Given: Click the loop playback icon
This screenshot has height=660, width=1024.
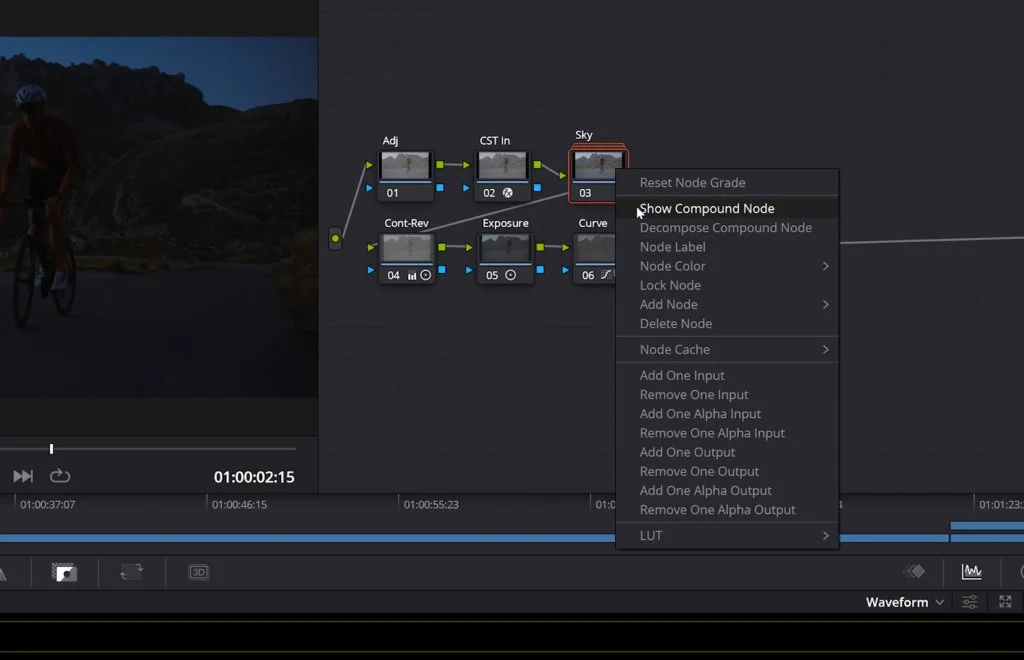Looking at the screenshot, I should coord(59,476).
